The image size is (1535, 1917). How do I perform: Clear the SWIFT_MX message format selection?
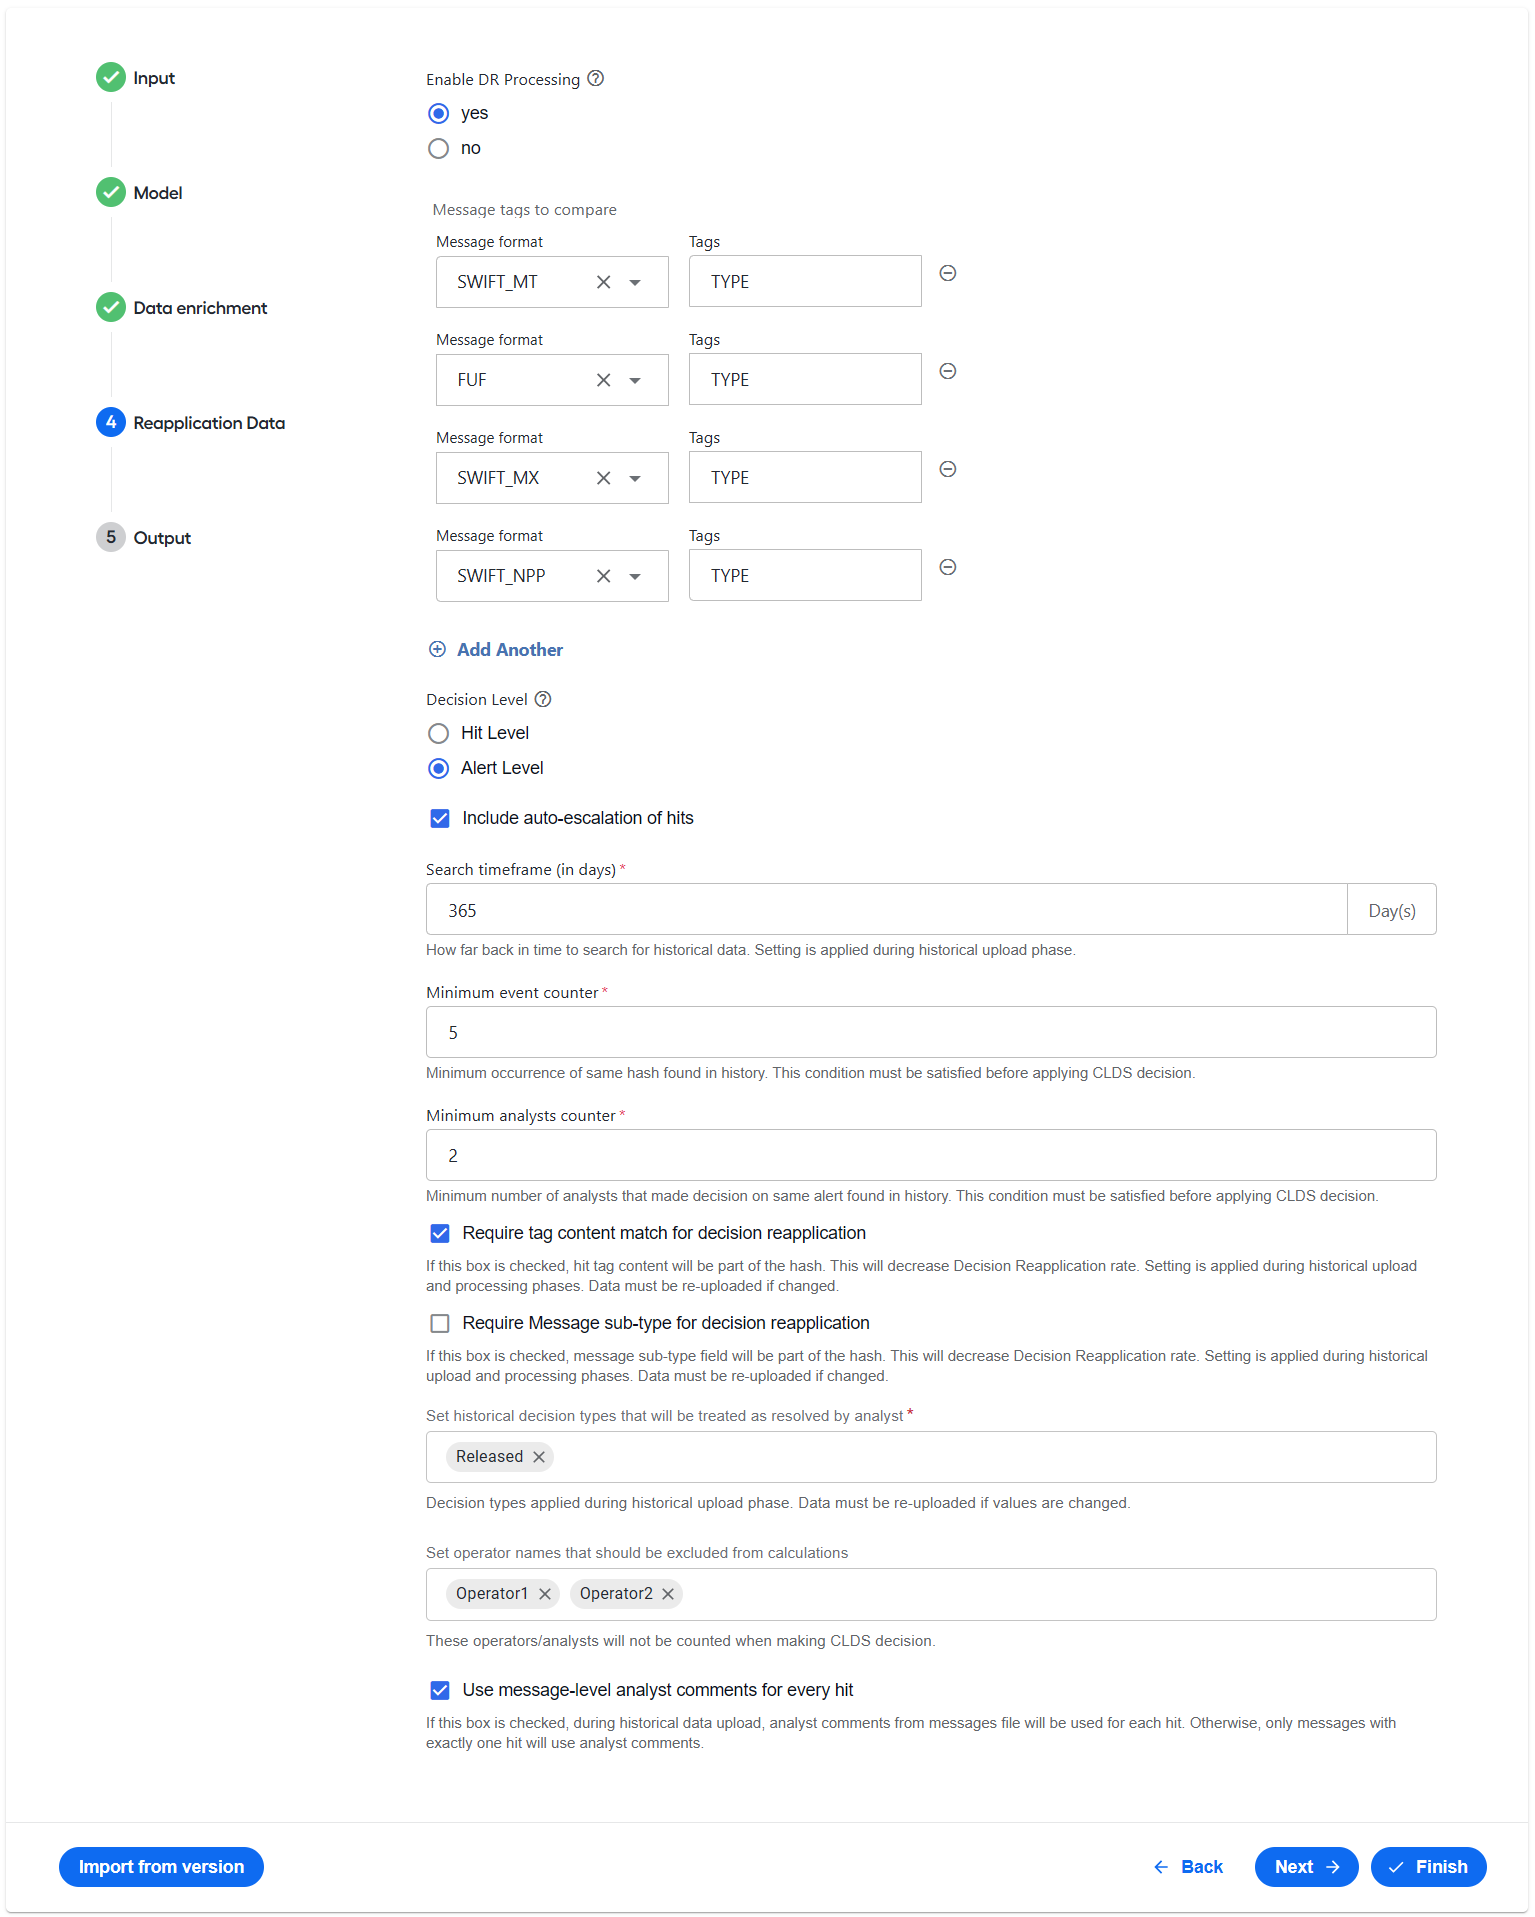pos(603,478)
